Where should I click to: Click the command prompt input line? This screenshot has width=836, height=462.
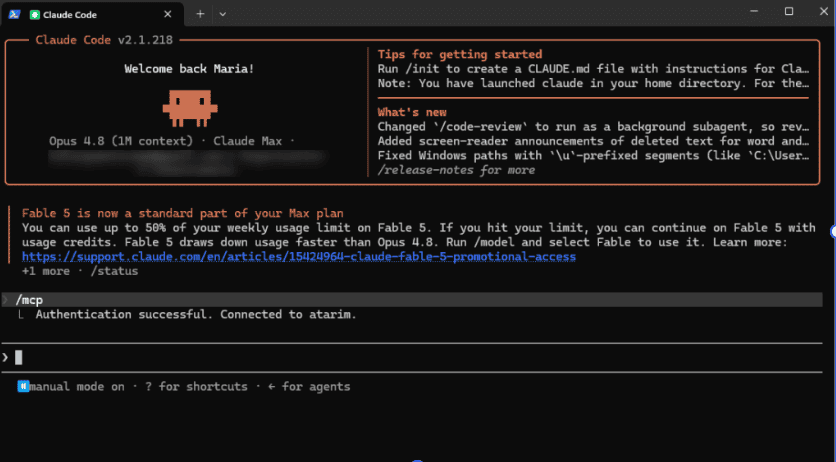click(x=412, y=358)
